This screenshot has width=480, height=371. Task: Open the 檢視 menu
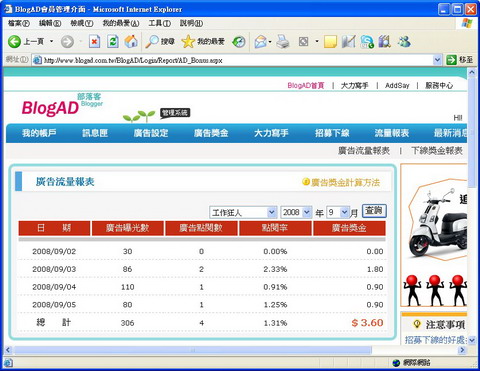(82, 23)
